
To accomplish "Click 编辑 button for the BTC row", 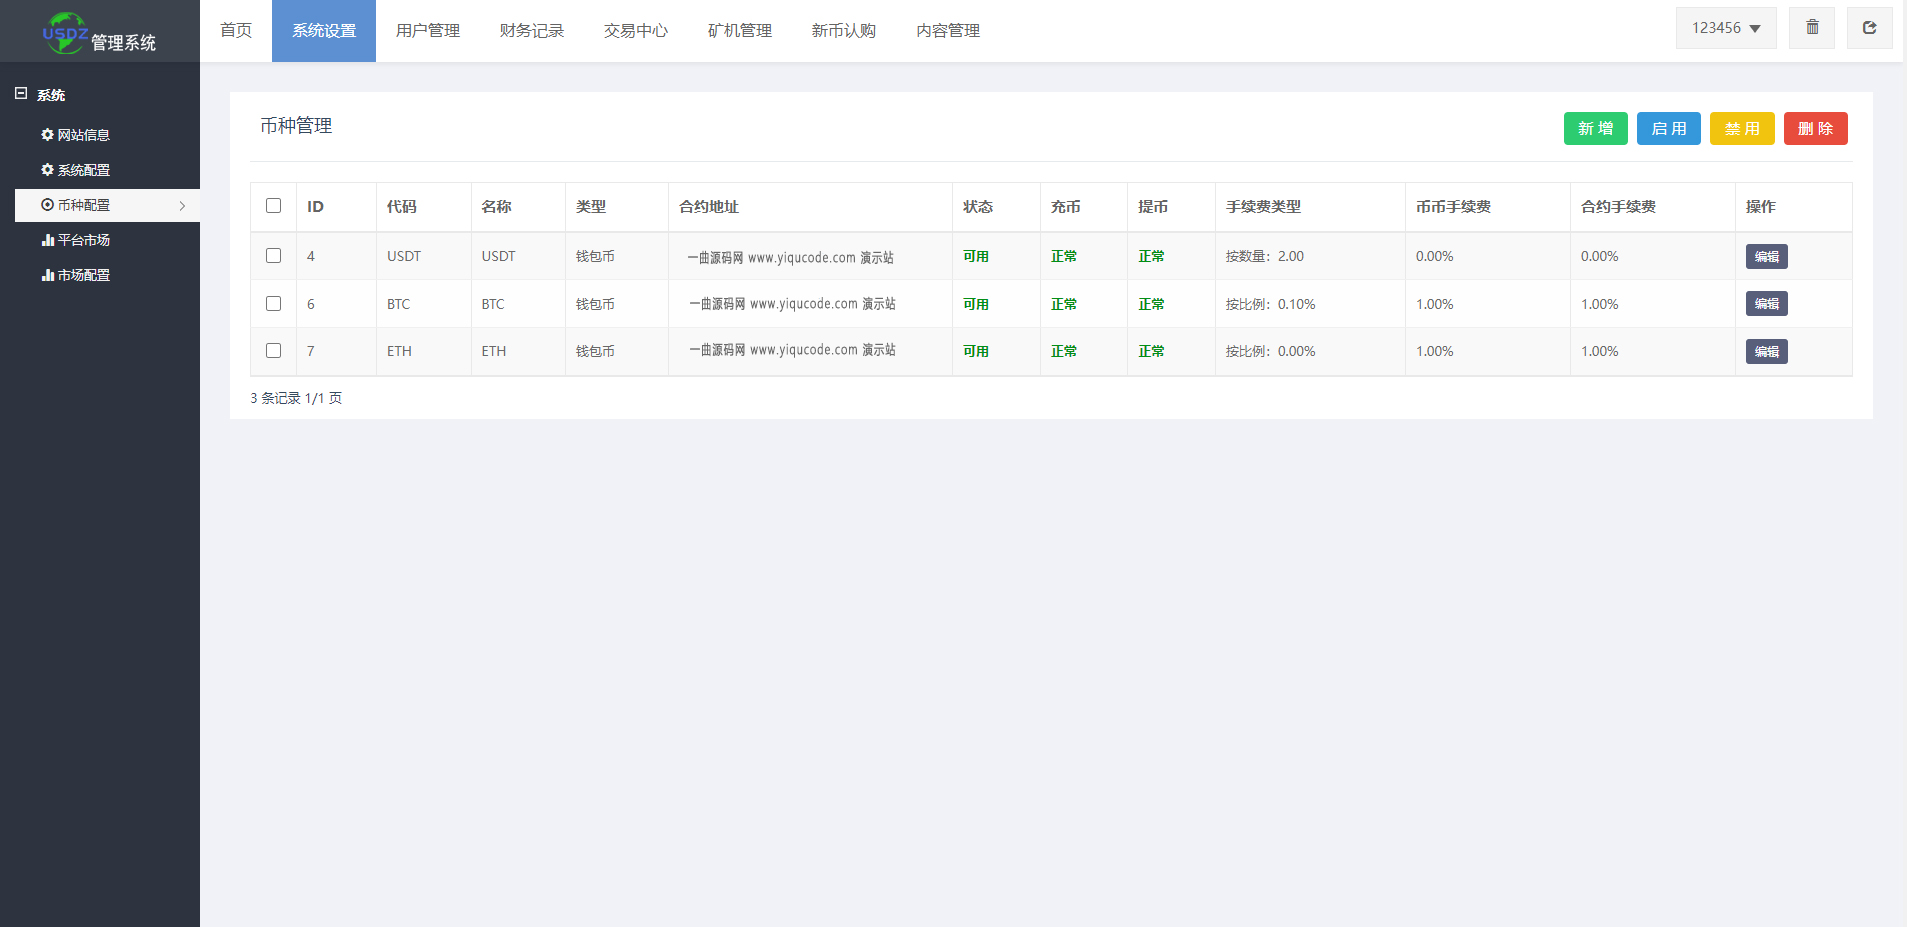I will 1766,304.
